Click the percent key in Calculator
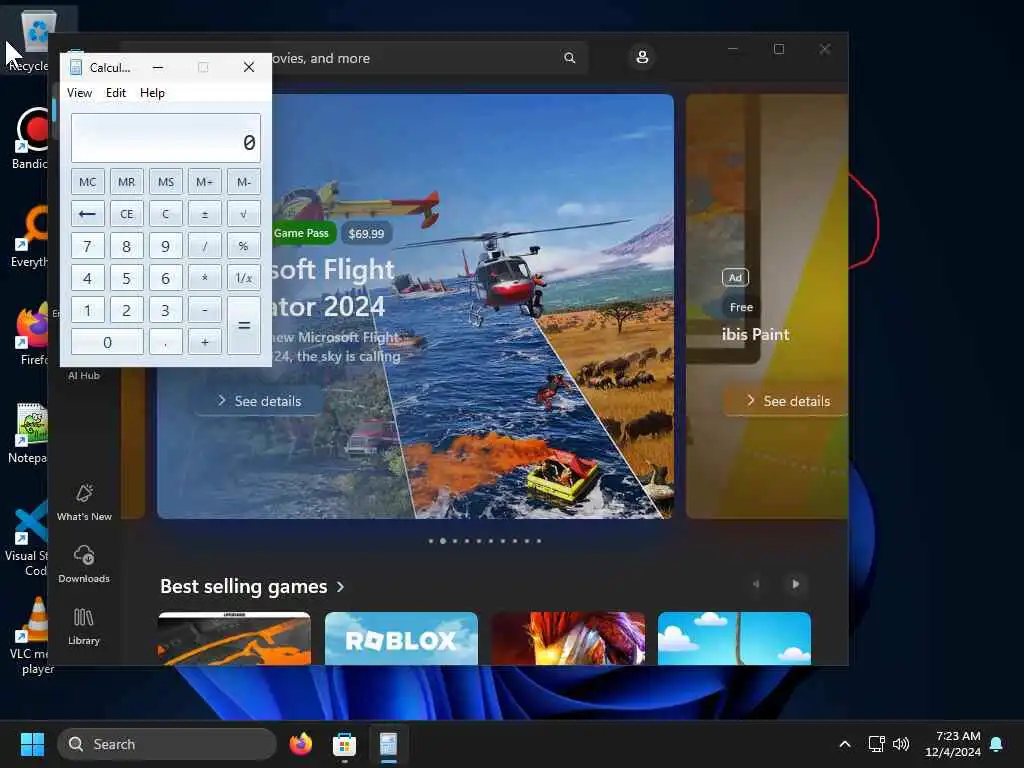Viewport: 1024px width, 768px height. [x=244, y=246]
